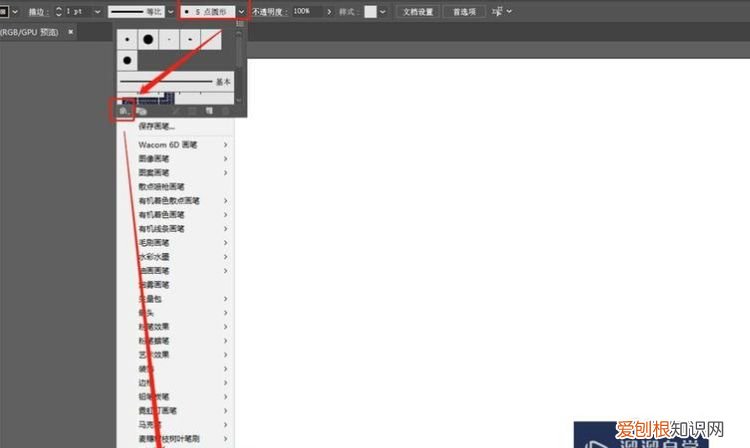Open the 图像画笔 submenu
This screenshot has height=448, width=750.
point(176,158)
